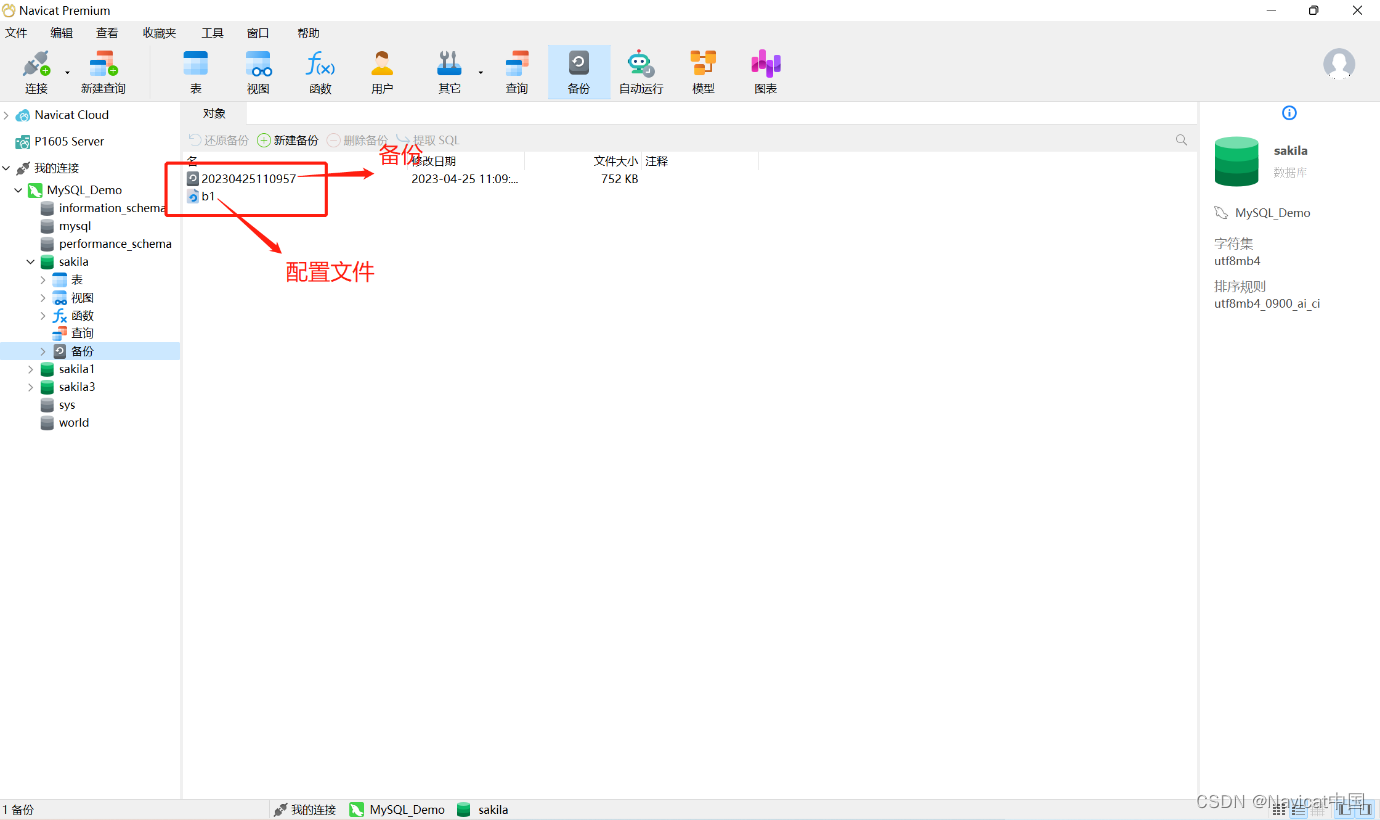1380x820 pixels.
Task: Toggle the left navigation pane
Action: pyautogui.click(x=1343, y=809)
